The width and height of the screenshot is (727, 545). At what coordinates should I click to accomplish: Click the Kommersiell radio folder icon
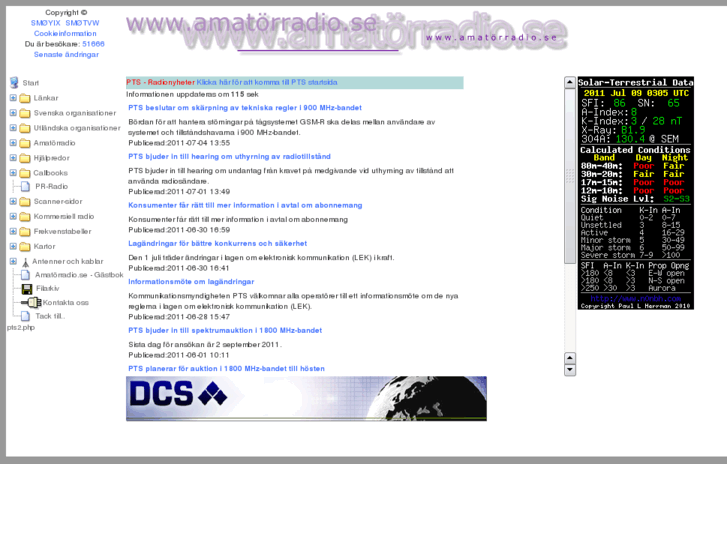pyautogui.click(x=25, y=217)
